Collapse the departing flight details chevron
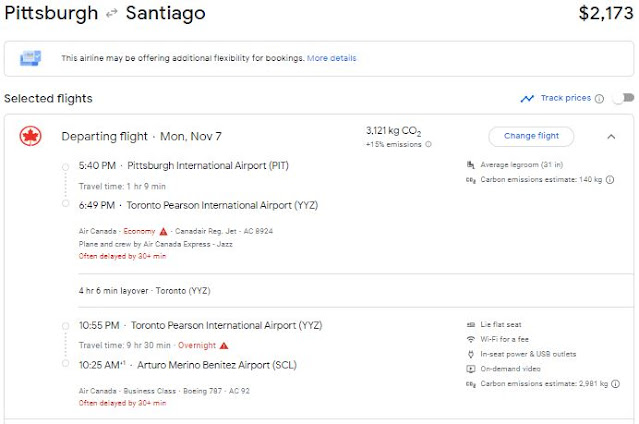The height and width of the screenshot is (424, 639). point(611,136)
